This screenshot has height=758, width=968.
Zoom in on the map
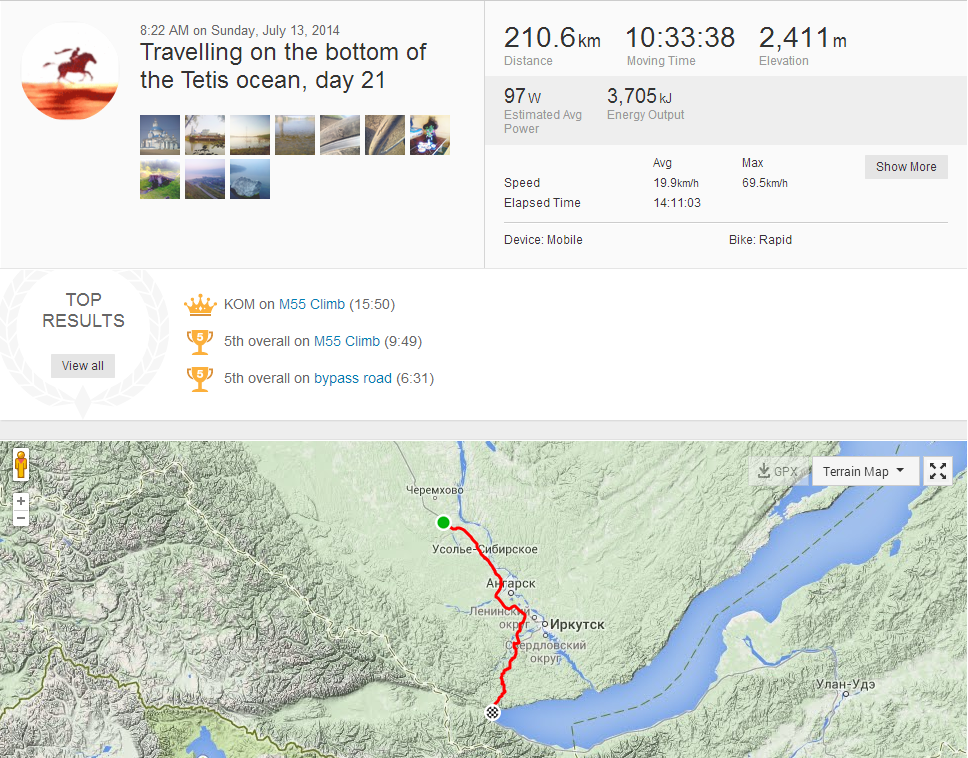[21, 501]
